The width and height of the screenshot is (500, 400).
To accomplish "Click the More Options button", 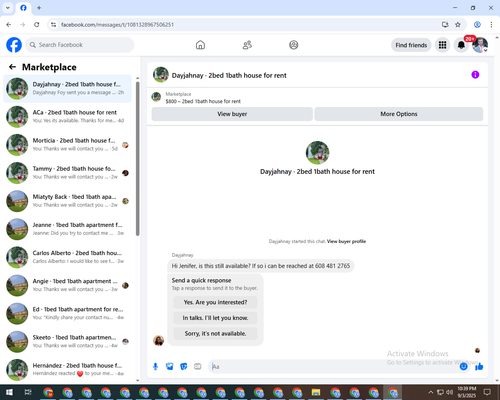I will [x=399, y=114].
